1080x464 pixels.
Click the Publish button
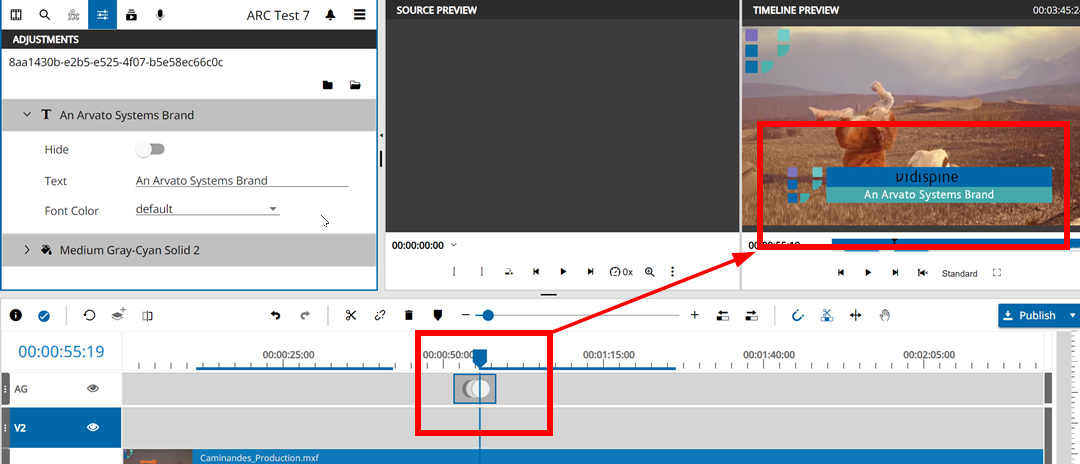tap(1031, 315)
